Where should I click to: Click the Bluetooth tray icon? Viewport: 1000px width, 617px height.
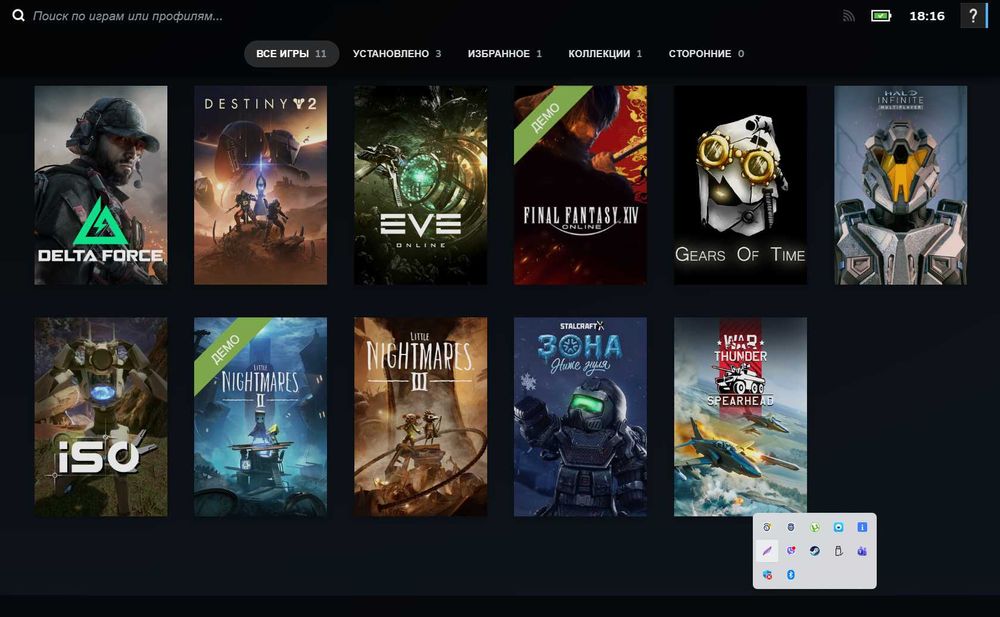click(x=791, y=575)
